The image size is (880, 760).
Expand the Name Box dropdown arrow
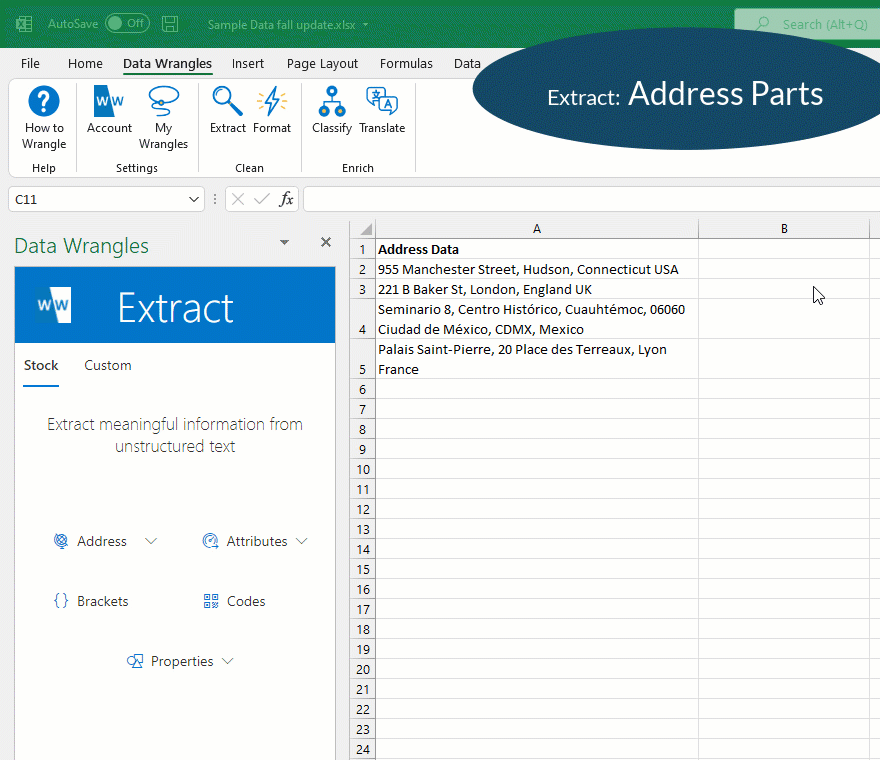(x=194, y=199)
